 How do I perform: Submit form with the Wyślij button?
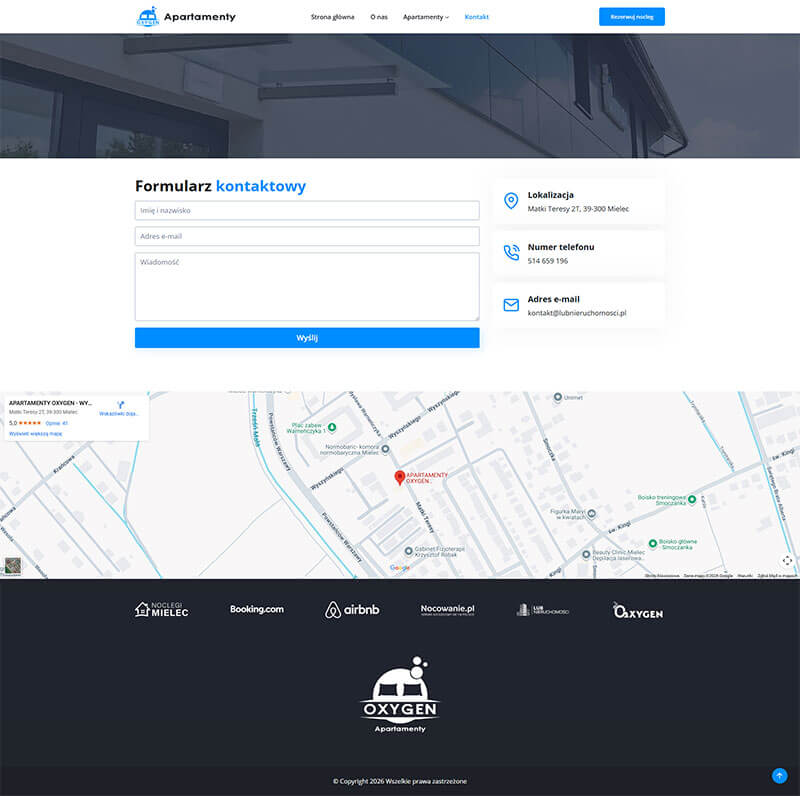[307, 338]
